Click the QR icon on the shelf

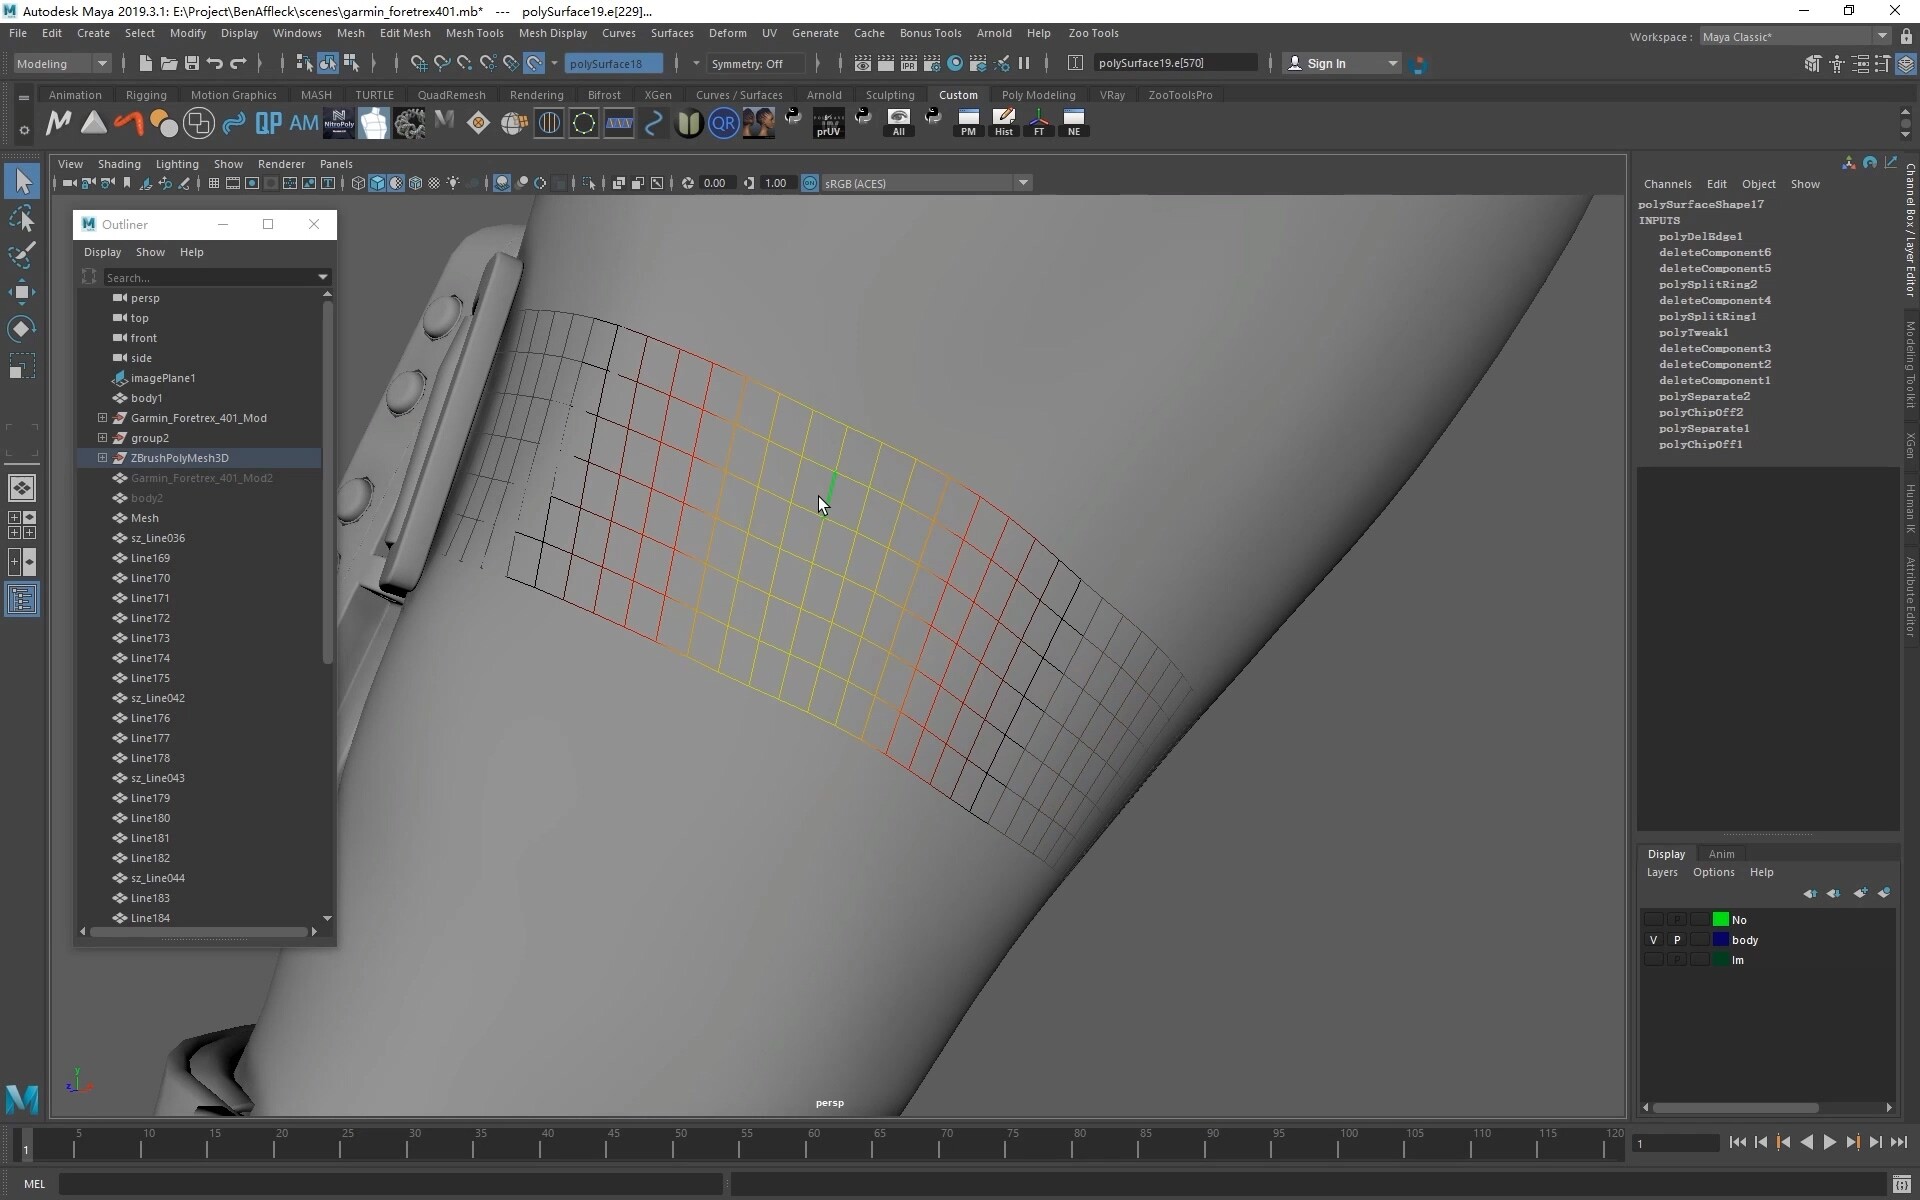click(x=723, y=122)
